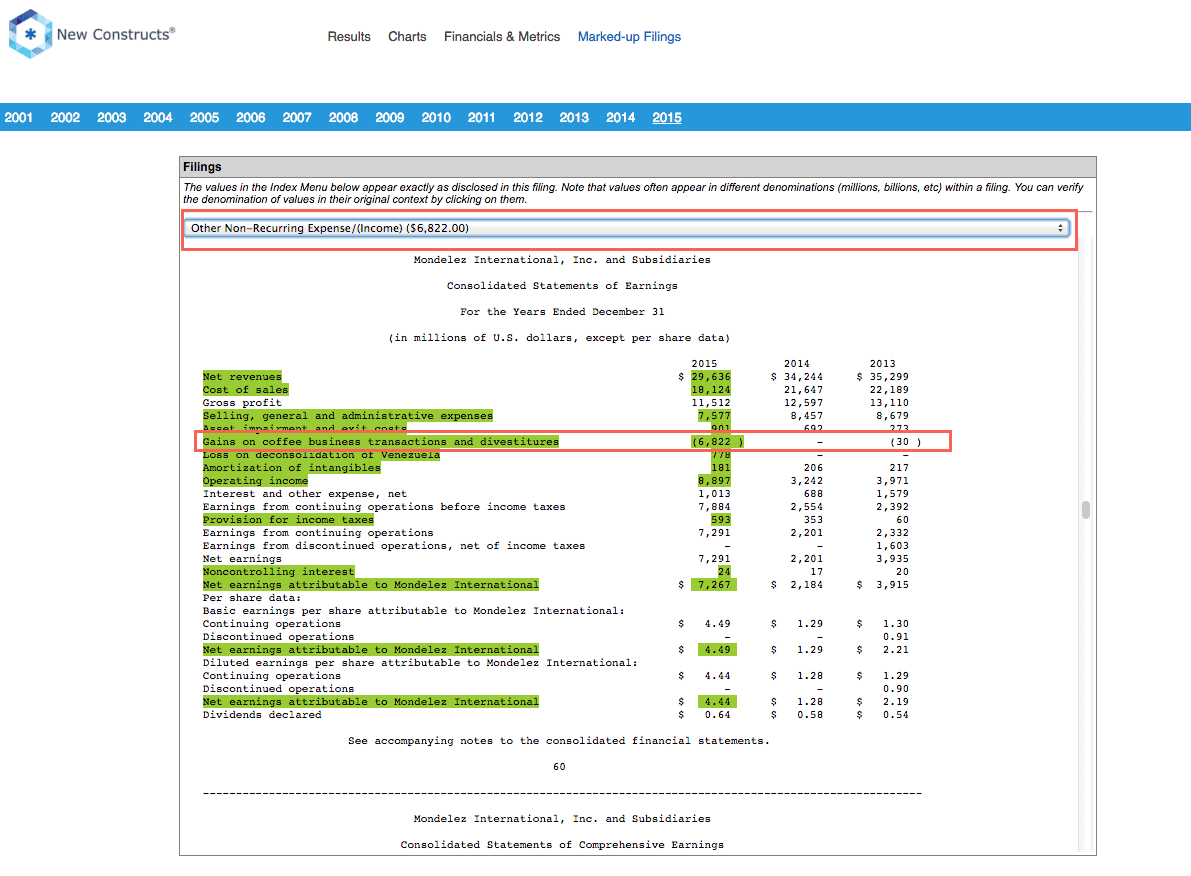
Task: Switch to year 2011
Action: click(482, 118)
